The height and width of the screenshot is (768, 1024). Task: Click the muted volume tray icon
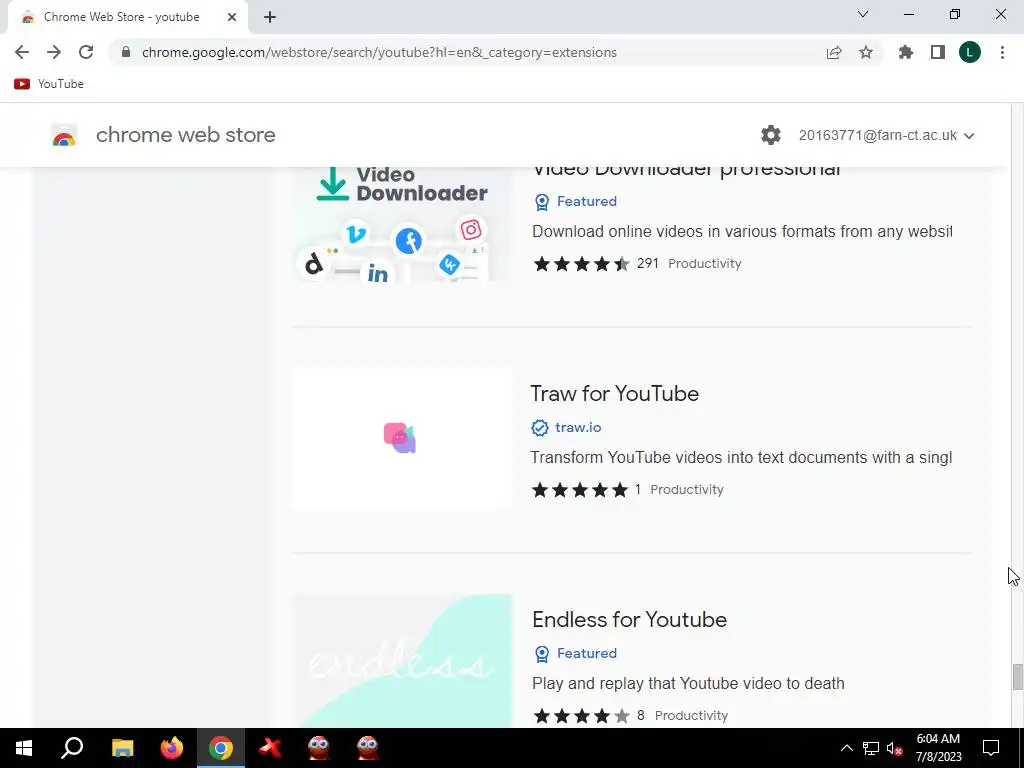point(895,748)
